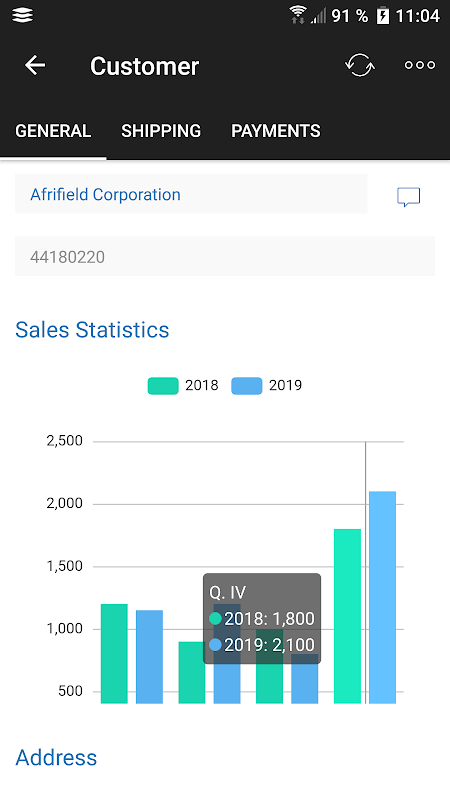Select the GENERAL tab
This screenshot has height=800, width=450.
coord(53,131)
